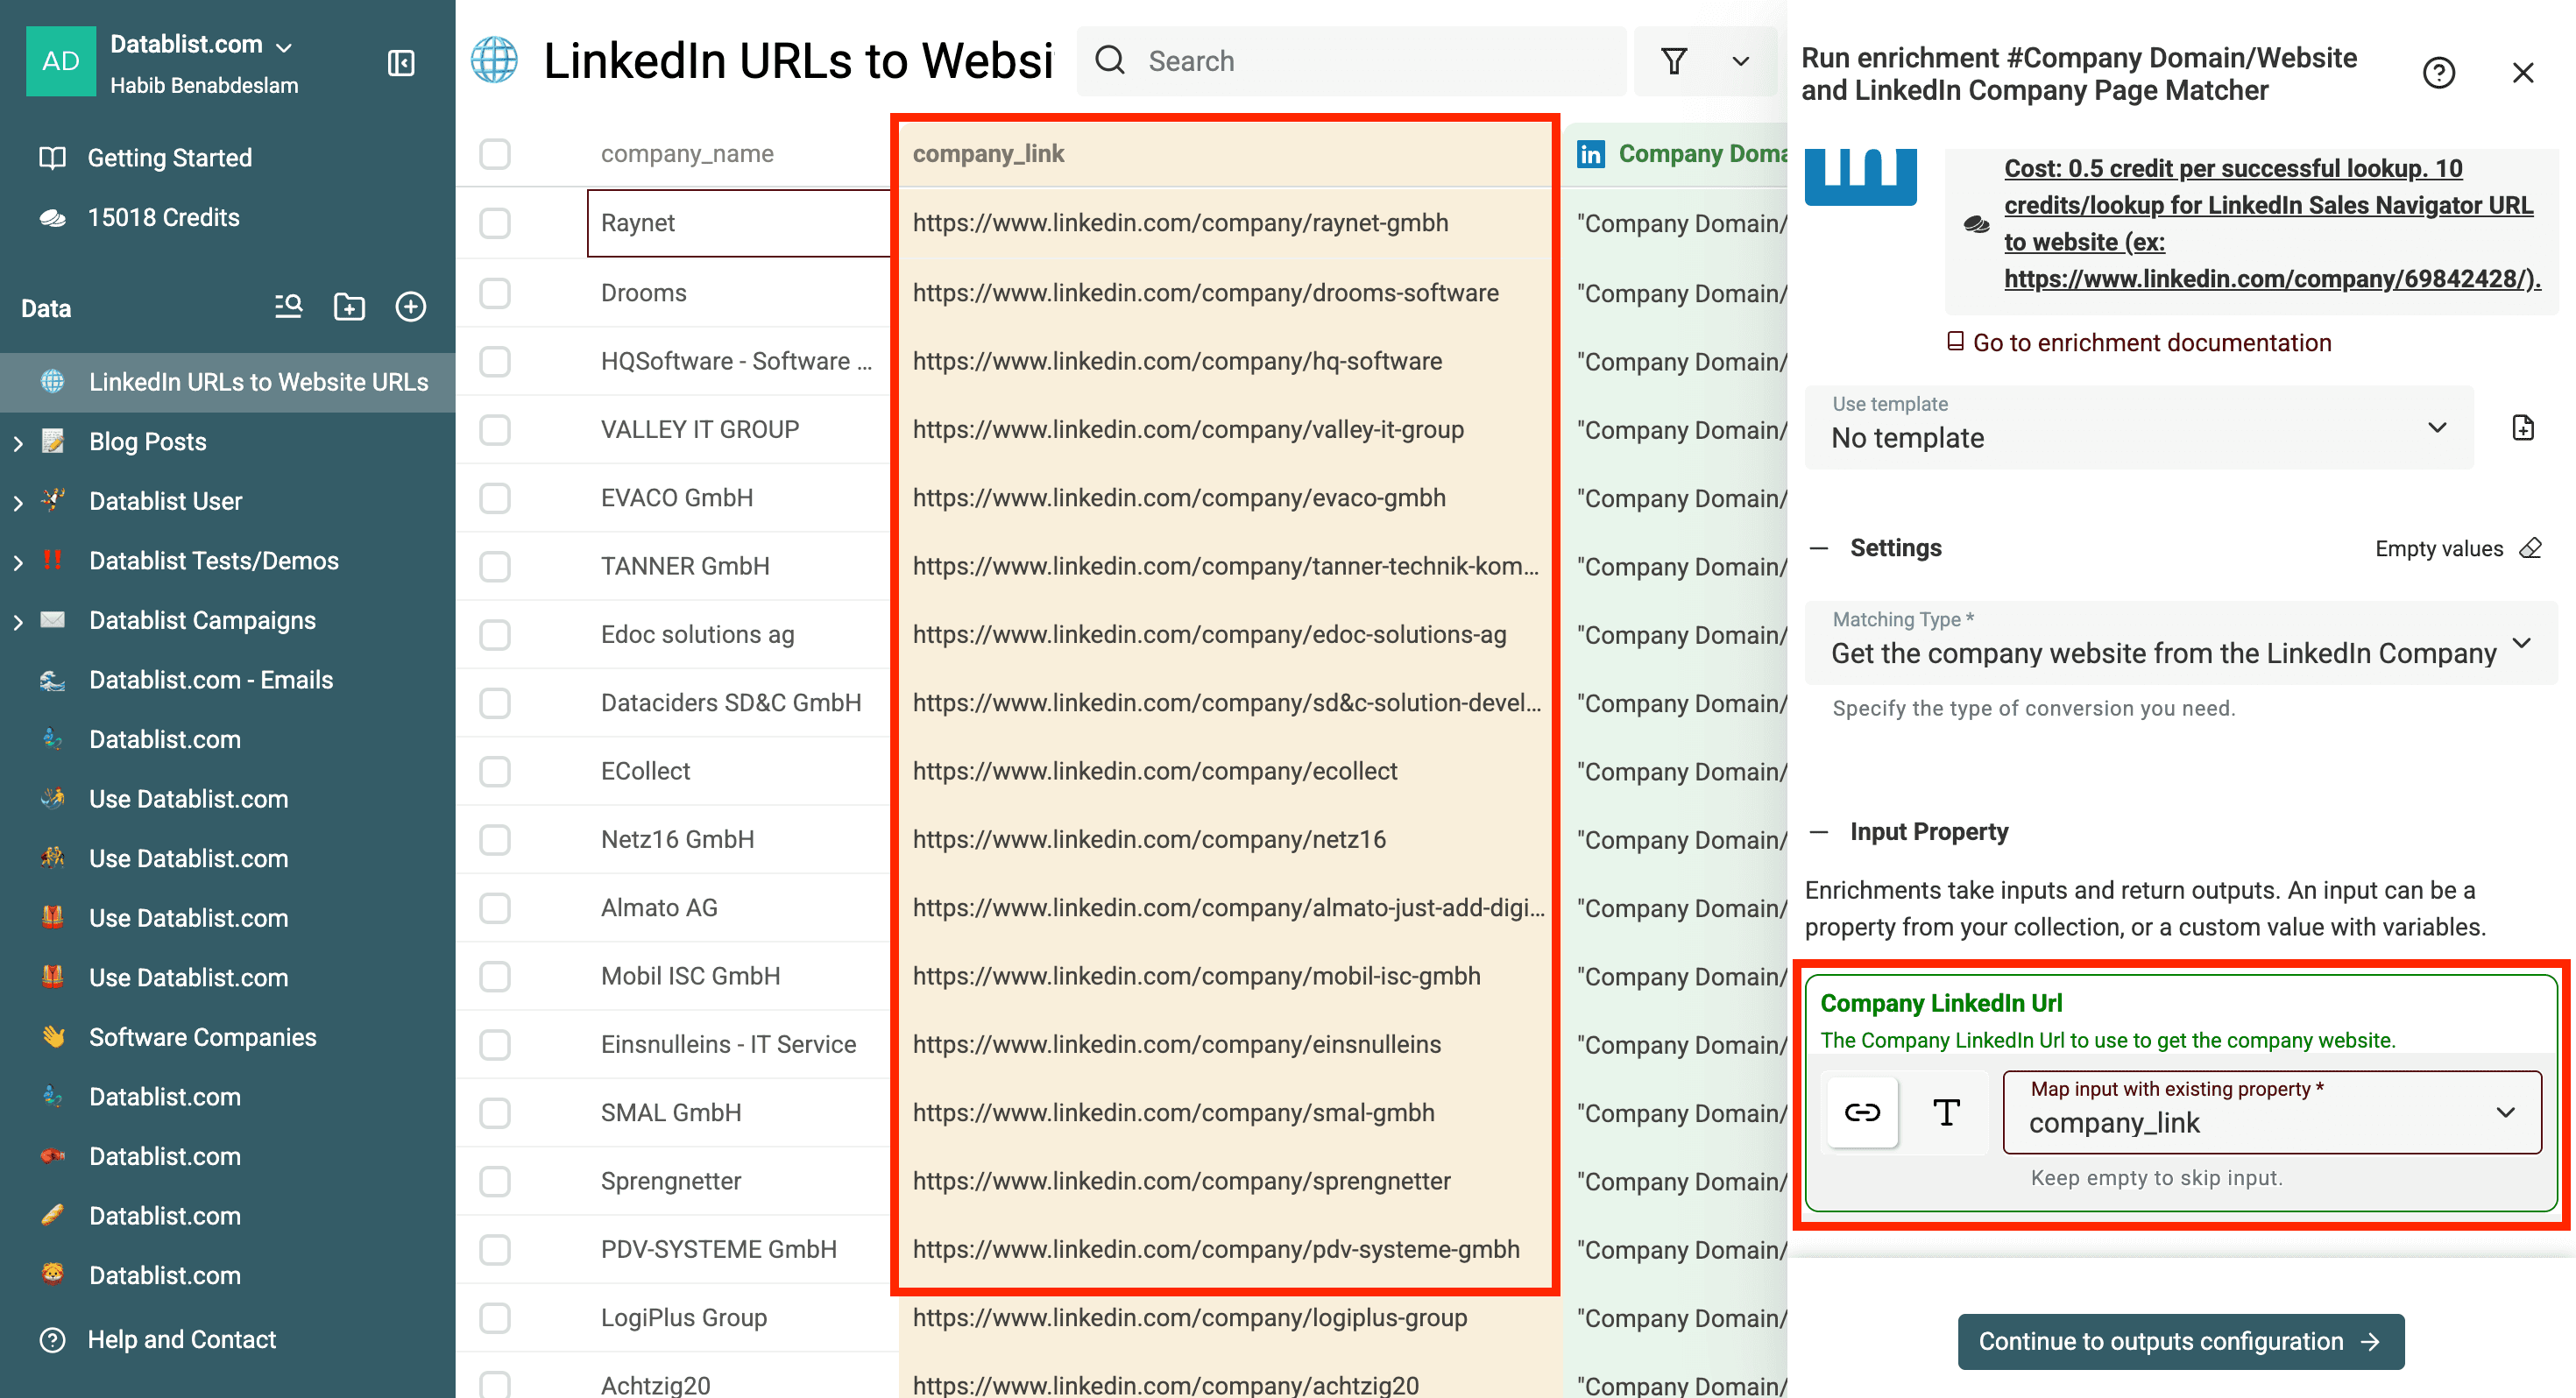Toggle the select-all checkbox in the table header
The width and height of the screenshot is (2576, 1398).
[x=495, y=153]
